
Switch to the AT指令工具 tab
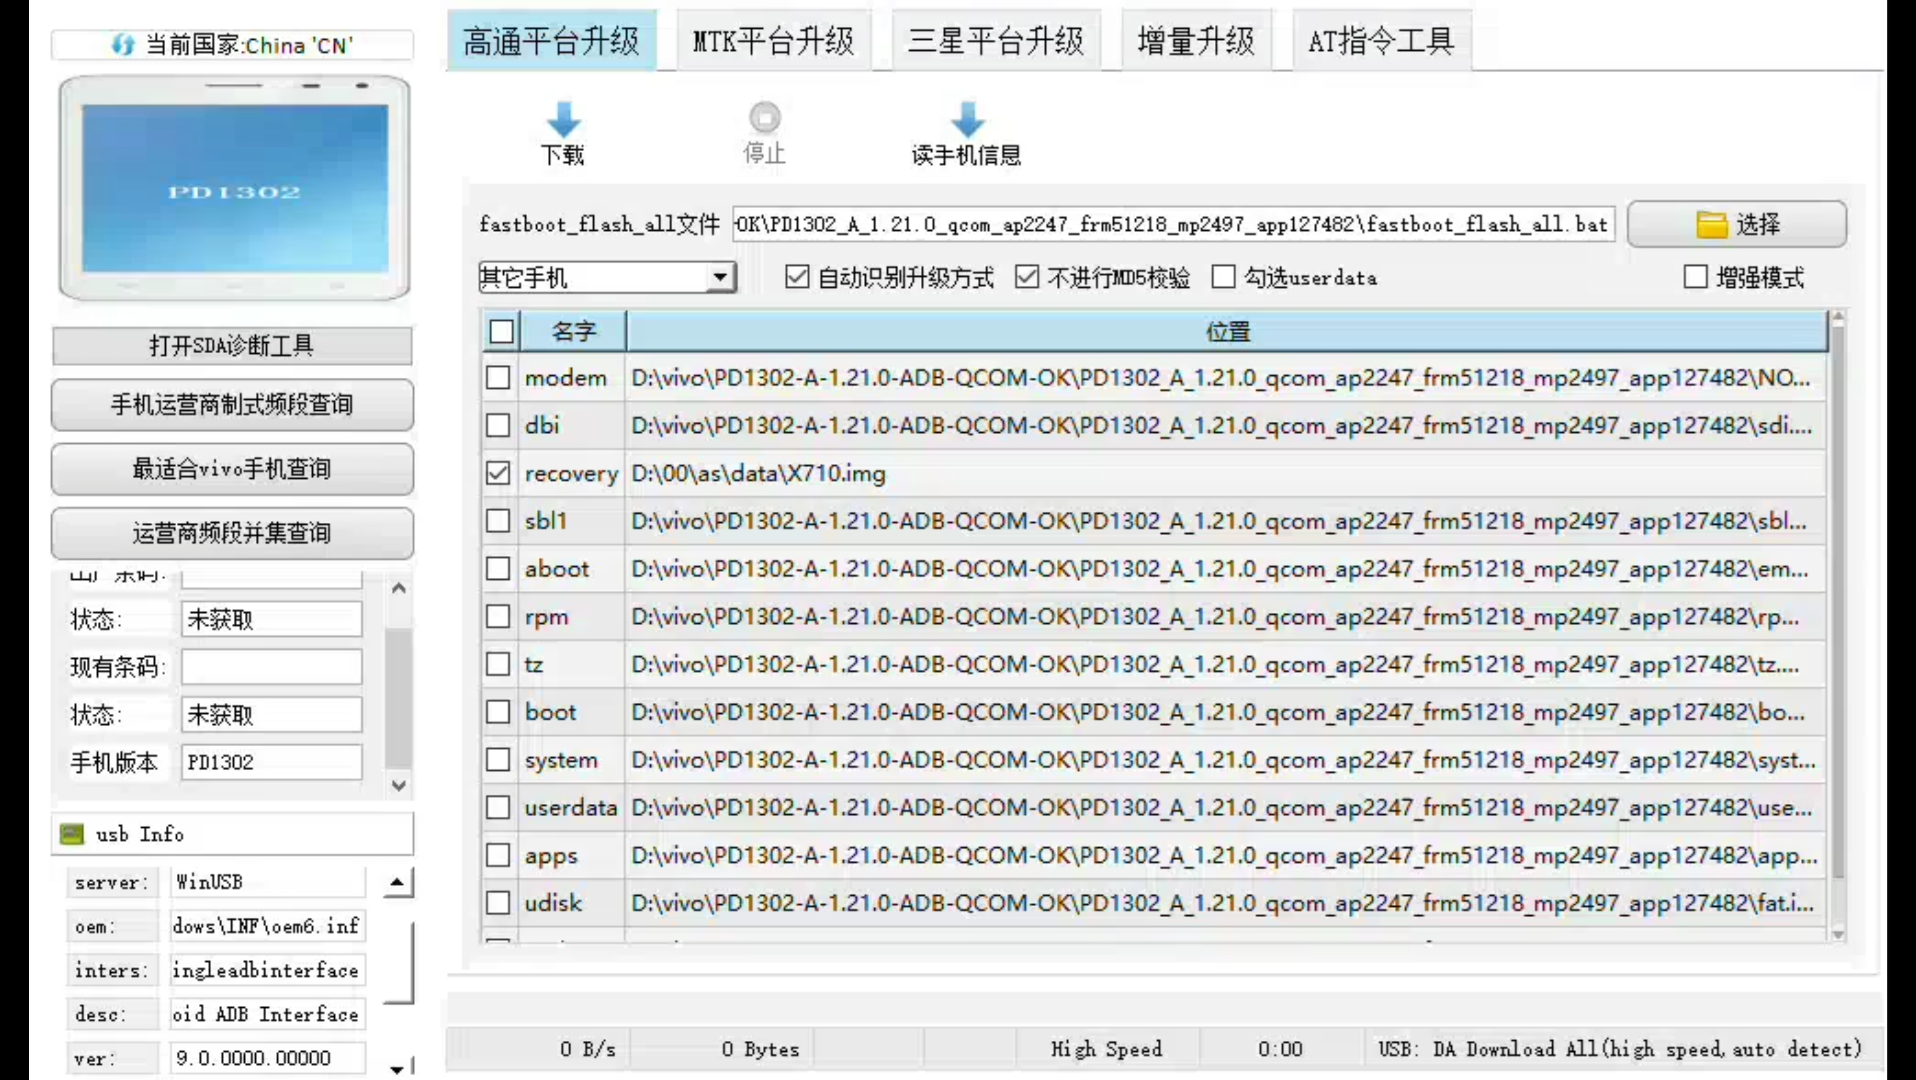click(1380, 40)
